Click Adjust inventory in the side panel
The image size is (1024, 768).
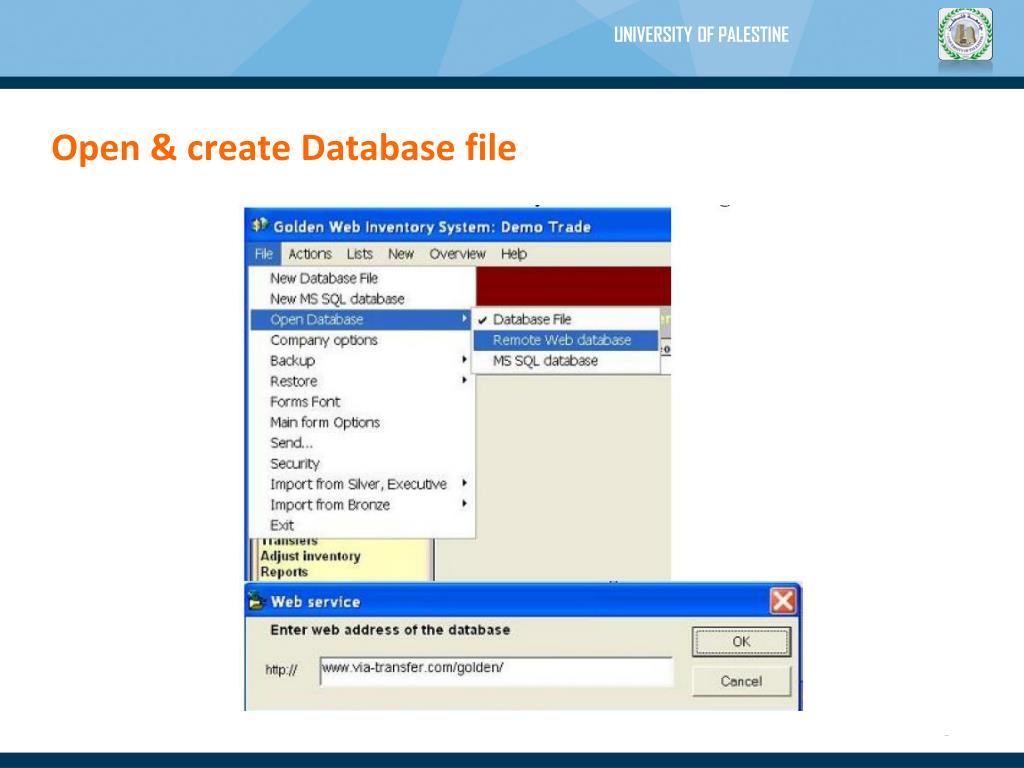pyautogui.click(x=311, y=556)
